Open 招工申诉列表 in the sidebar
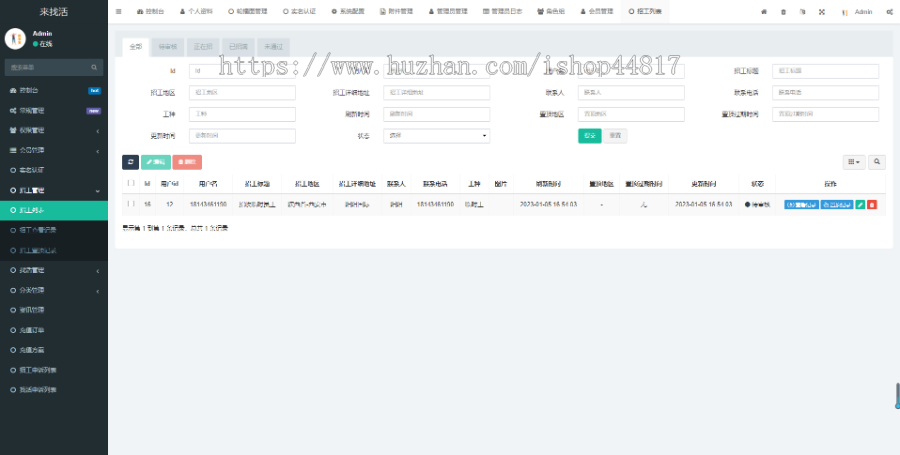Viewport: 900px width, 455px height. coord(54,370)
